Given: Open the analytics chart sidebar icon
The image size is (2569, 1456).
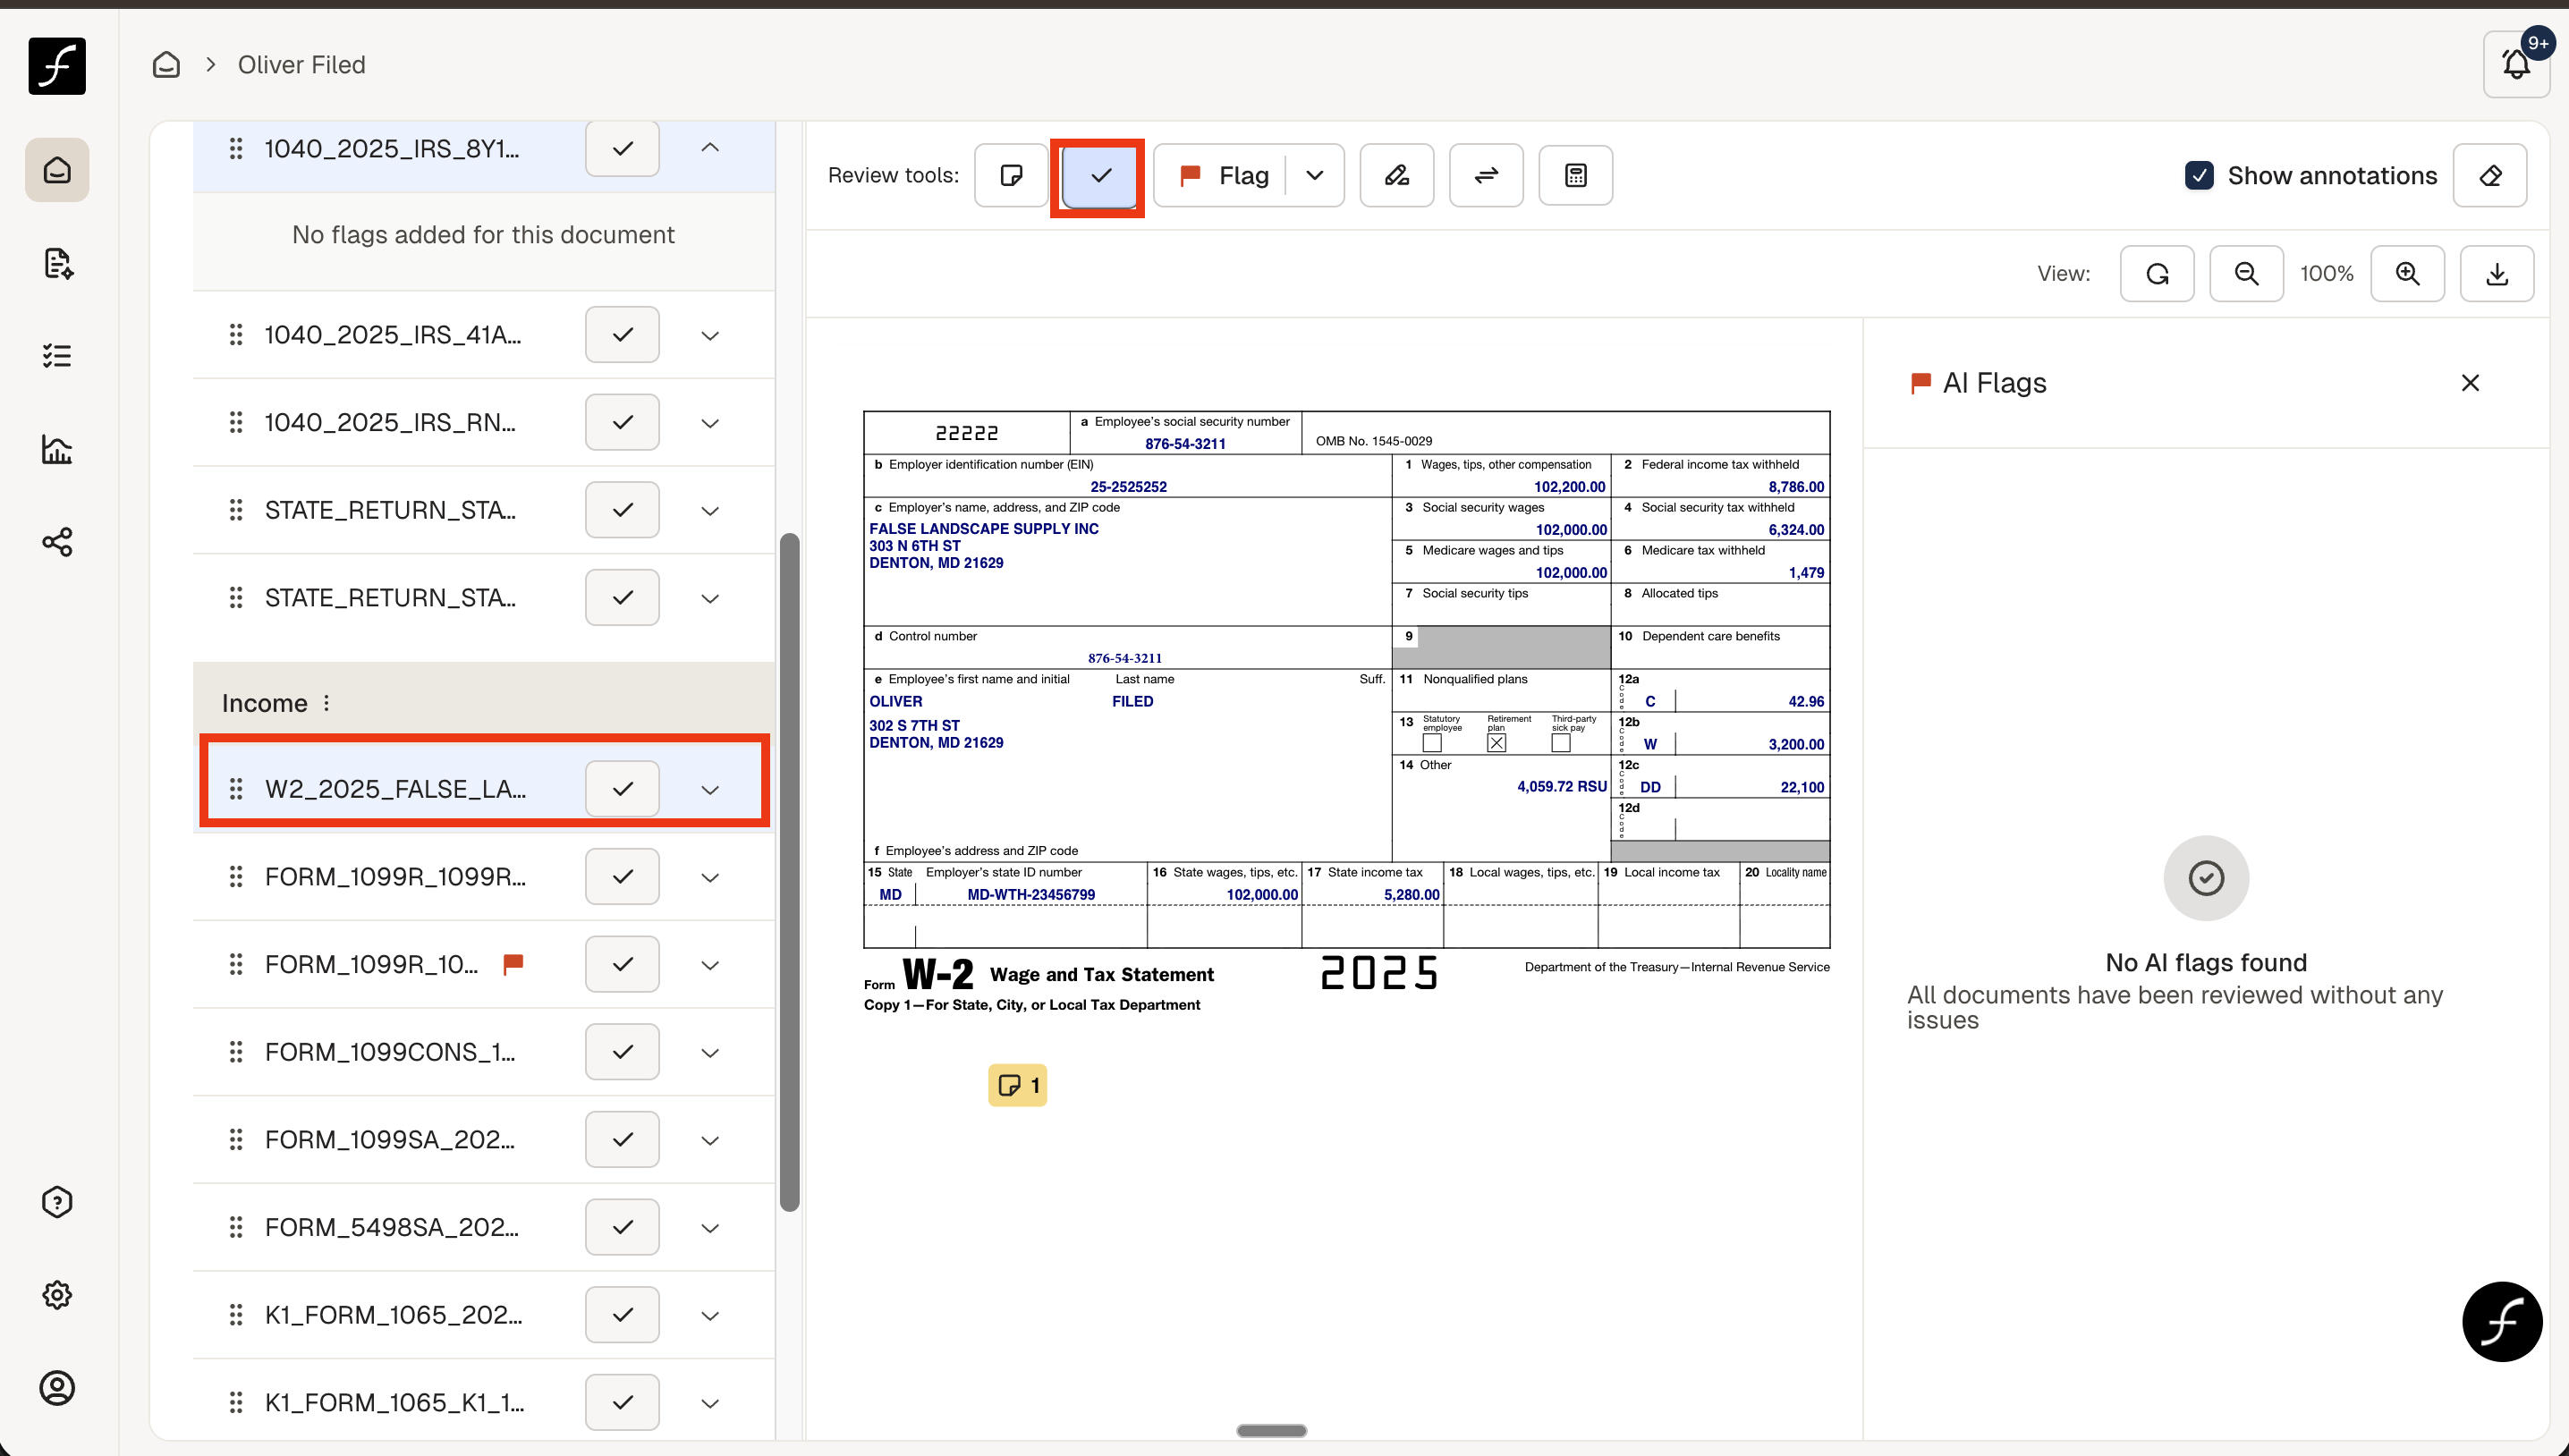Looking at the screenshot, I should coord(57,449).
